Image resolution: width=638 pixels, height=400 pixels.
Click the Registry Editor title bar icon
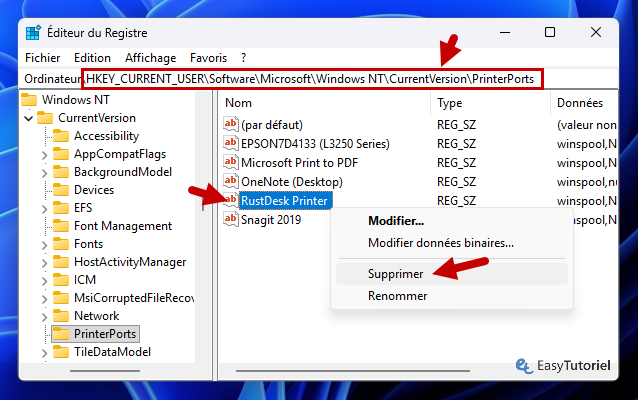33,33
